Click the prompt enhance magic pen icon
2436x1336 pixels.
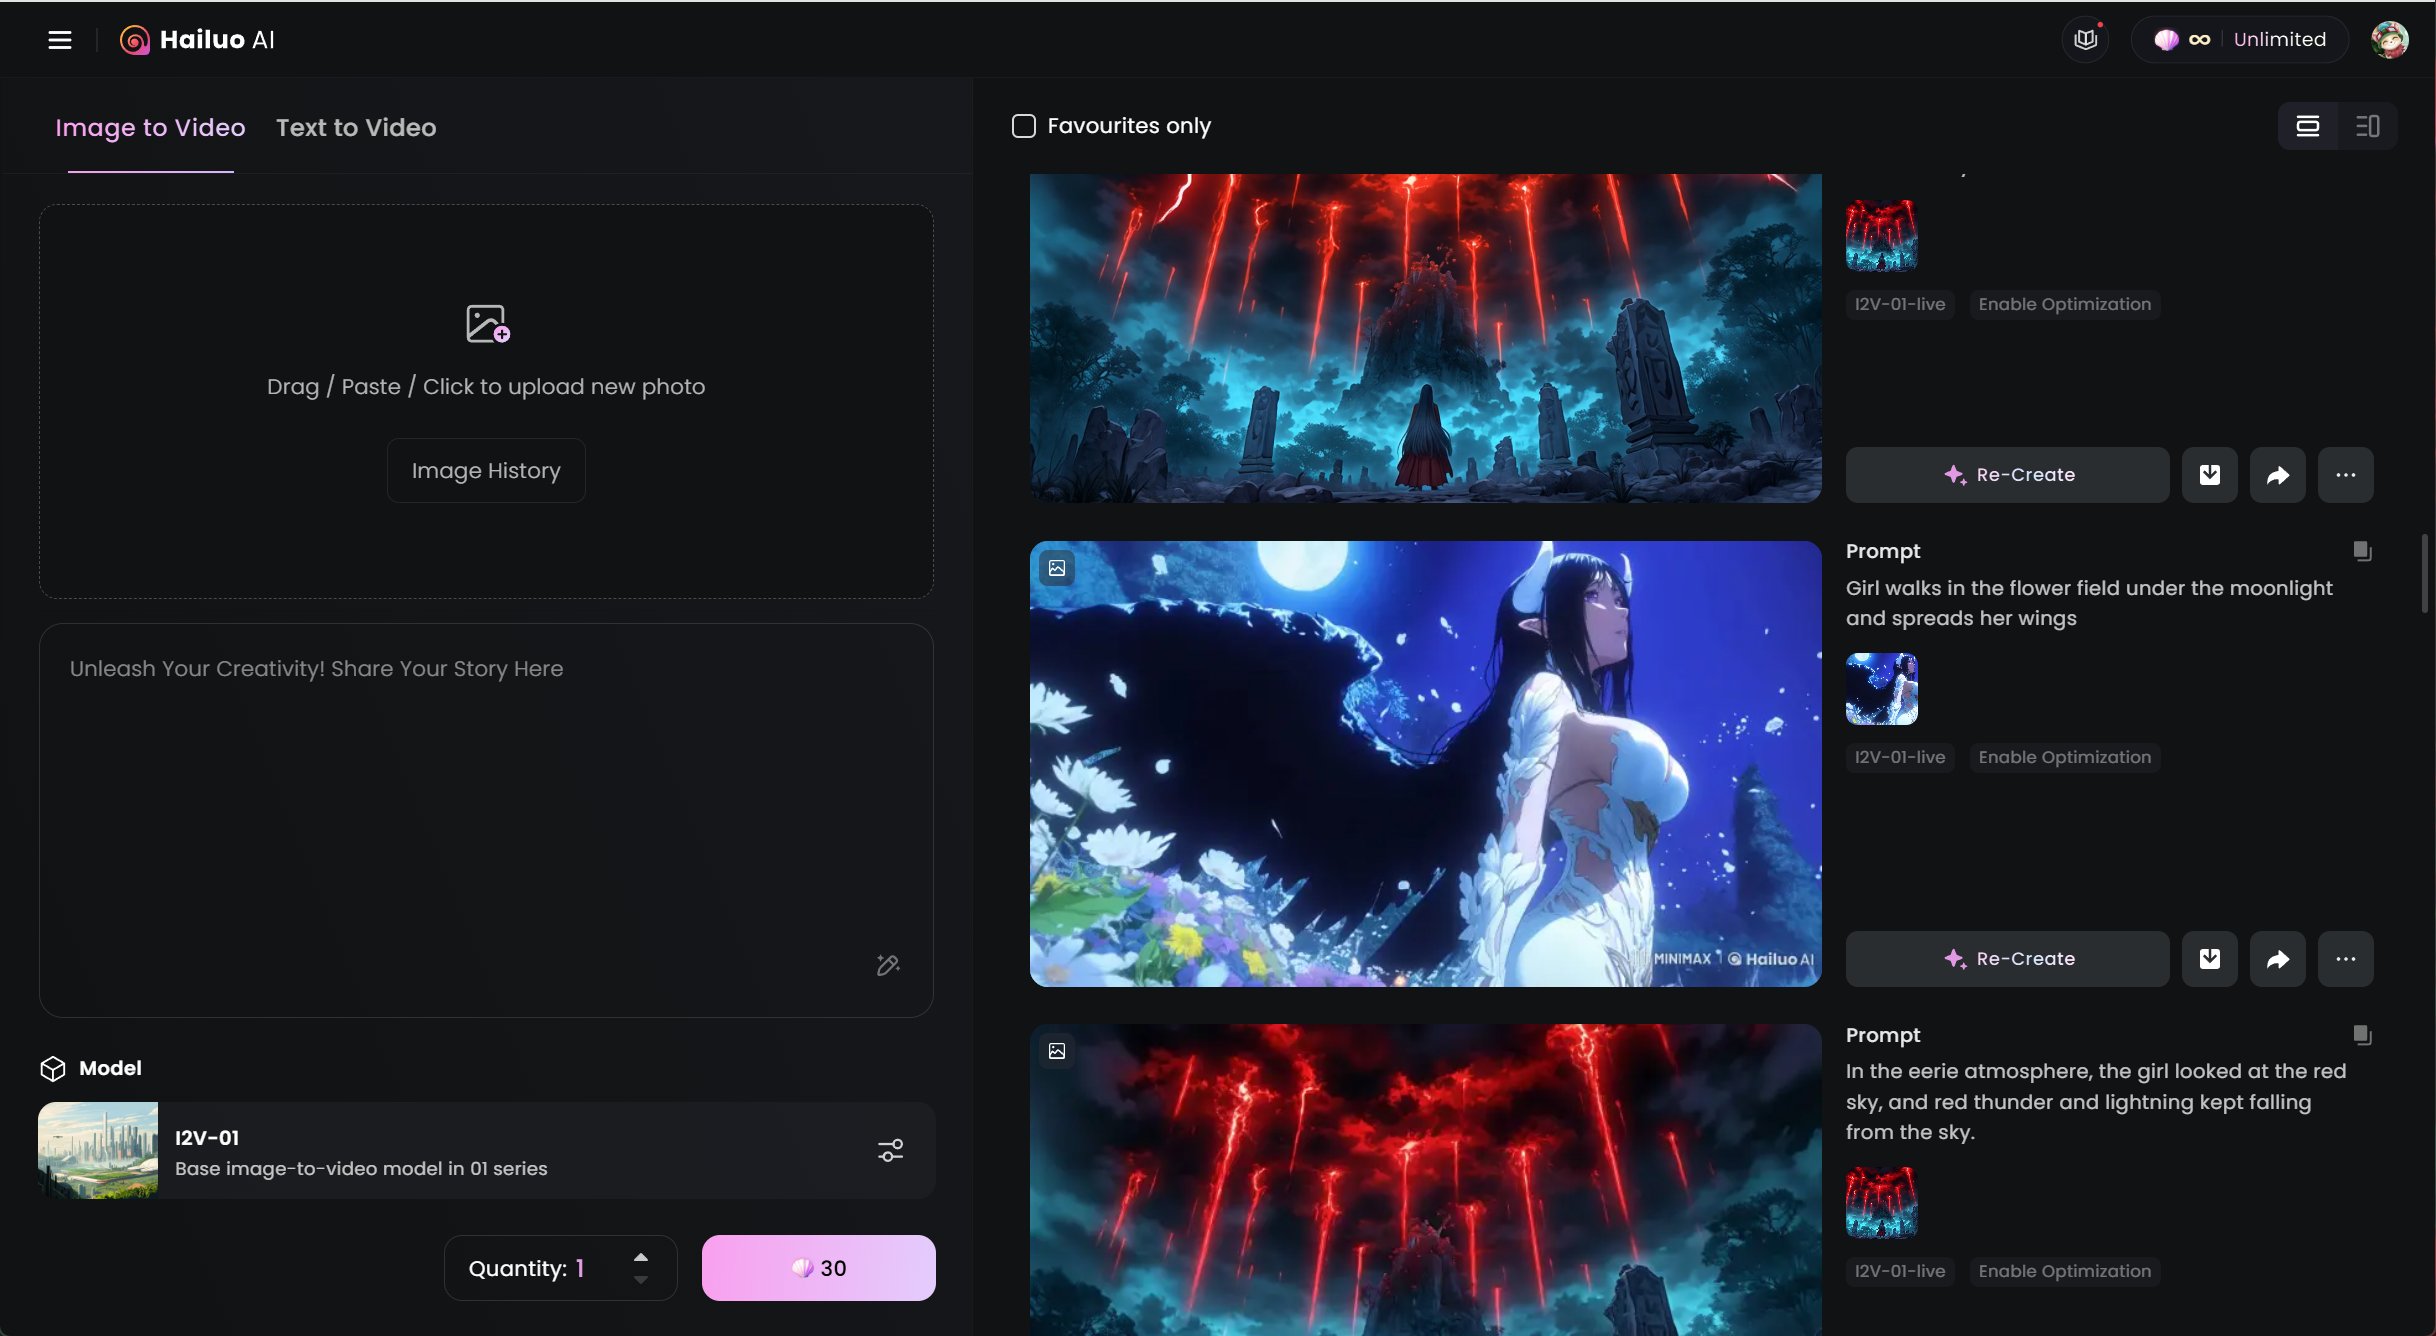(x=888, y=965)
